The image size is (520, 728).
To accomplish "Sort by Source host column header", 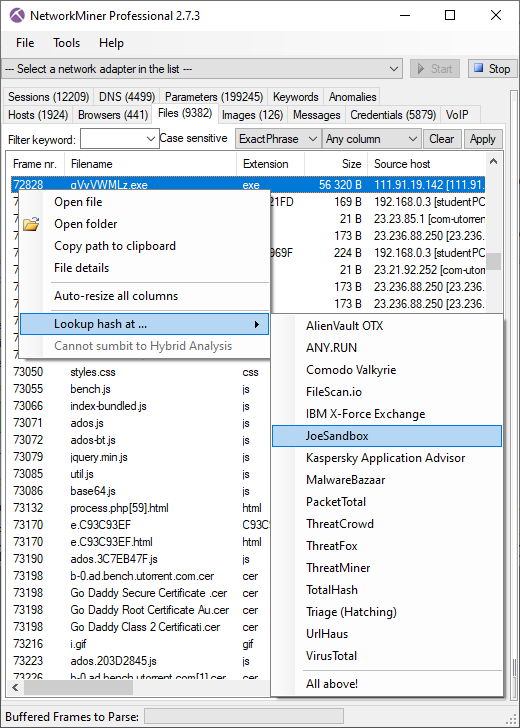I will 426,164.
